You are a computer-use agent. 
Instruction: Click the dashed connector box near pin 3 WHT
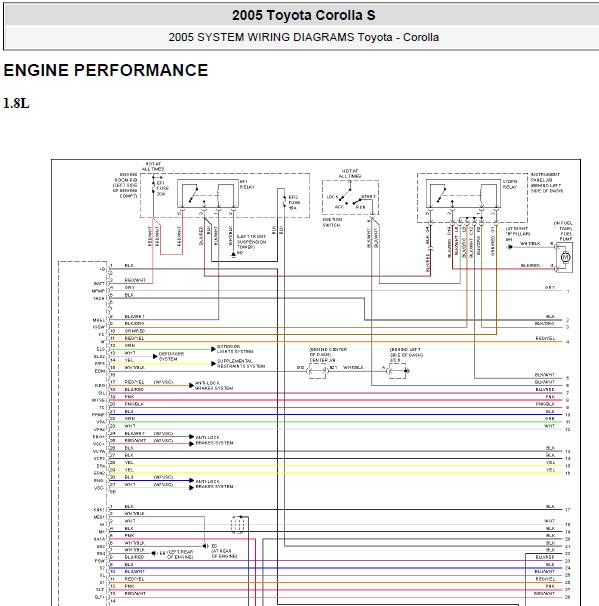238,525
